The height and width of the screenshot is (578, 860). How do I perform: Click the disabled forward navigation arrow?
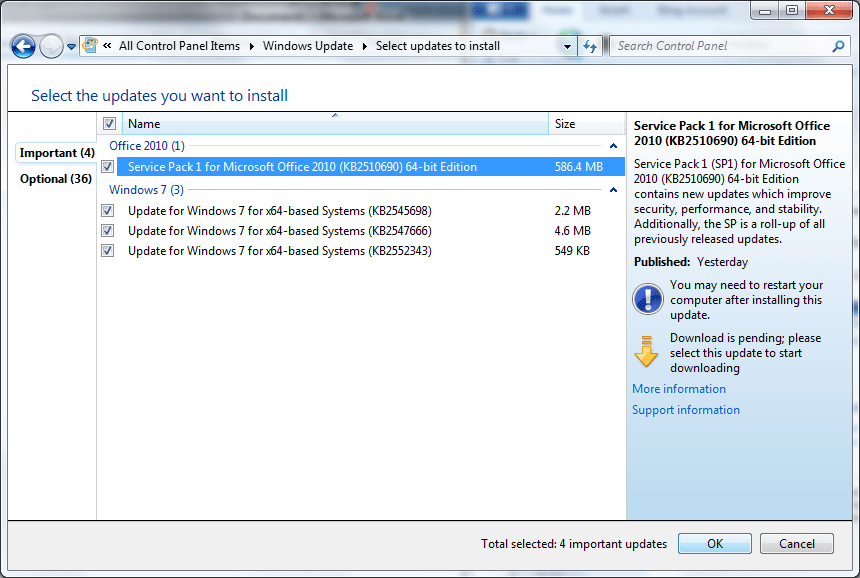[48, 46]
